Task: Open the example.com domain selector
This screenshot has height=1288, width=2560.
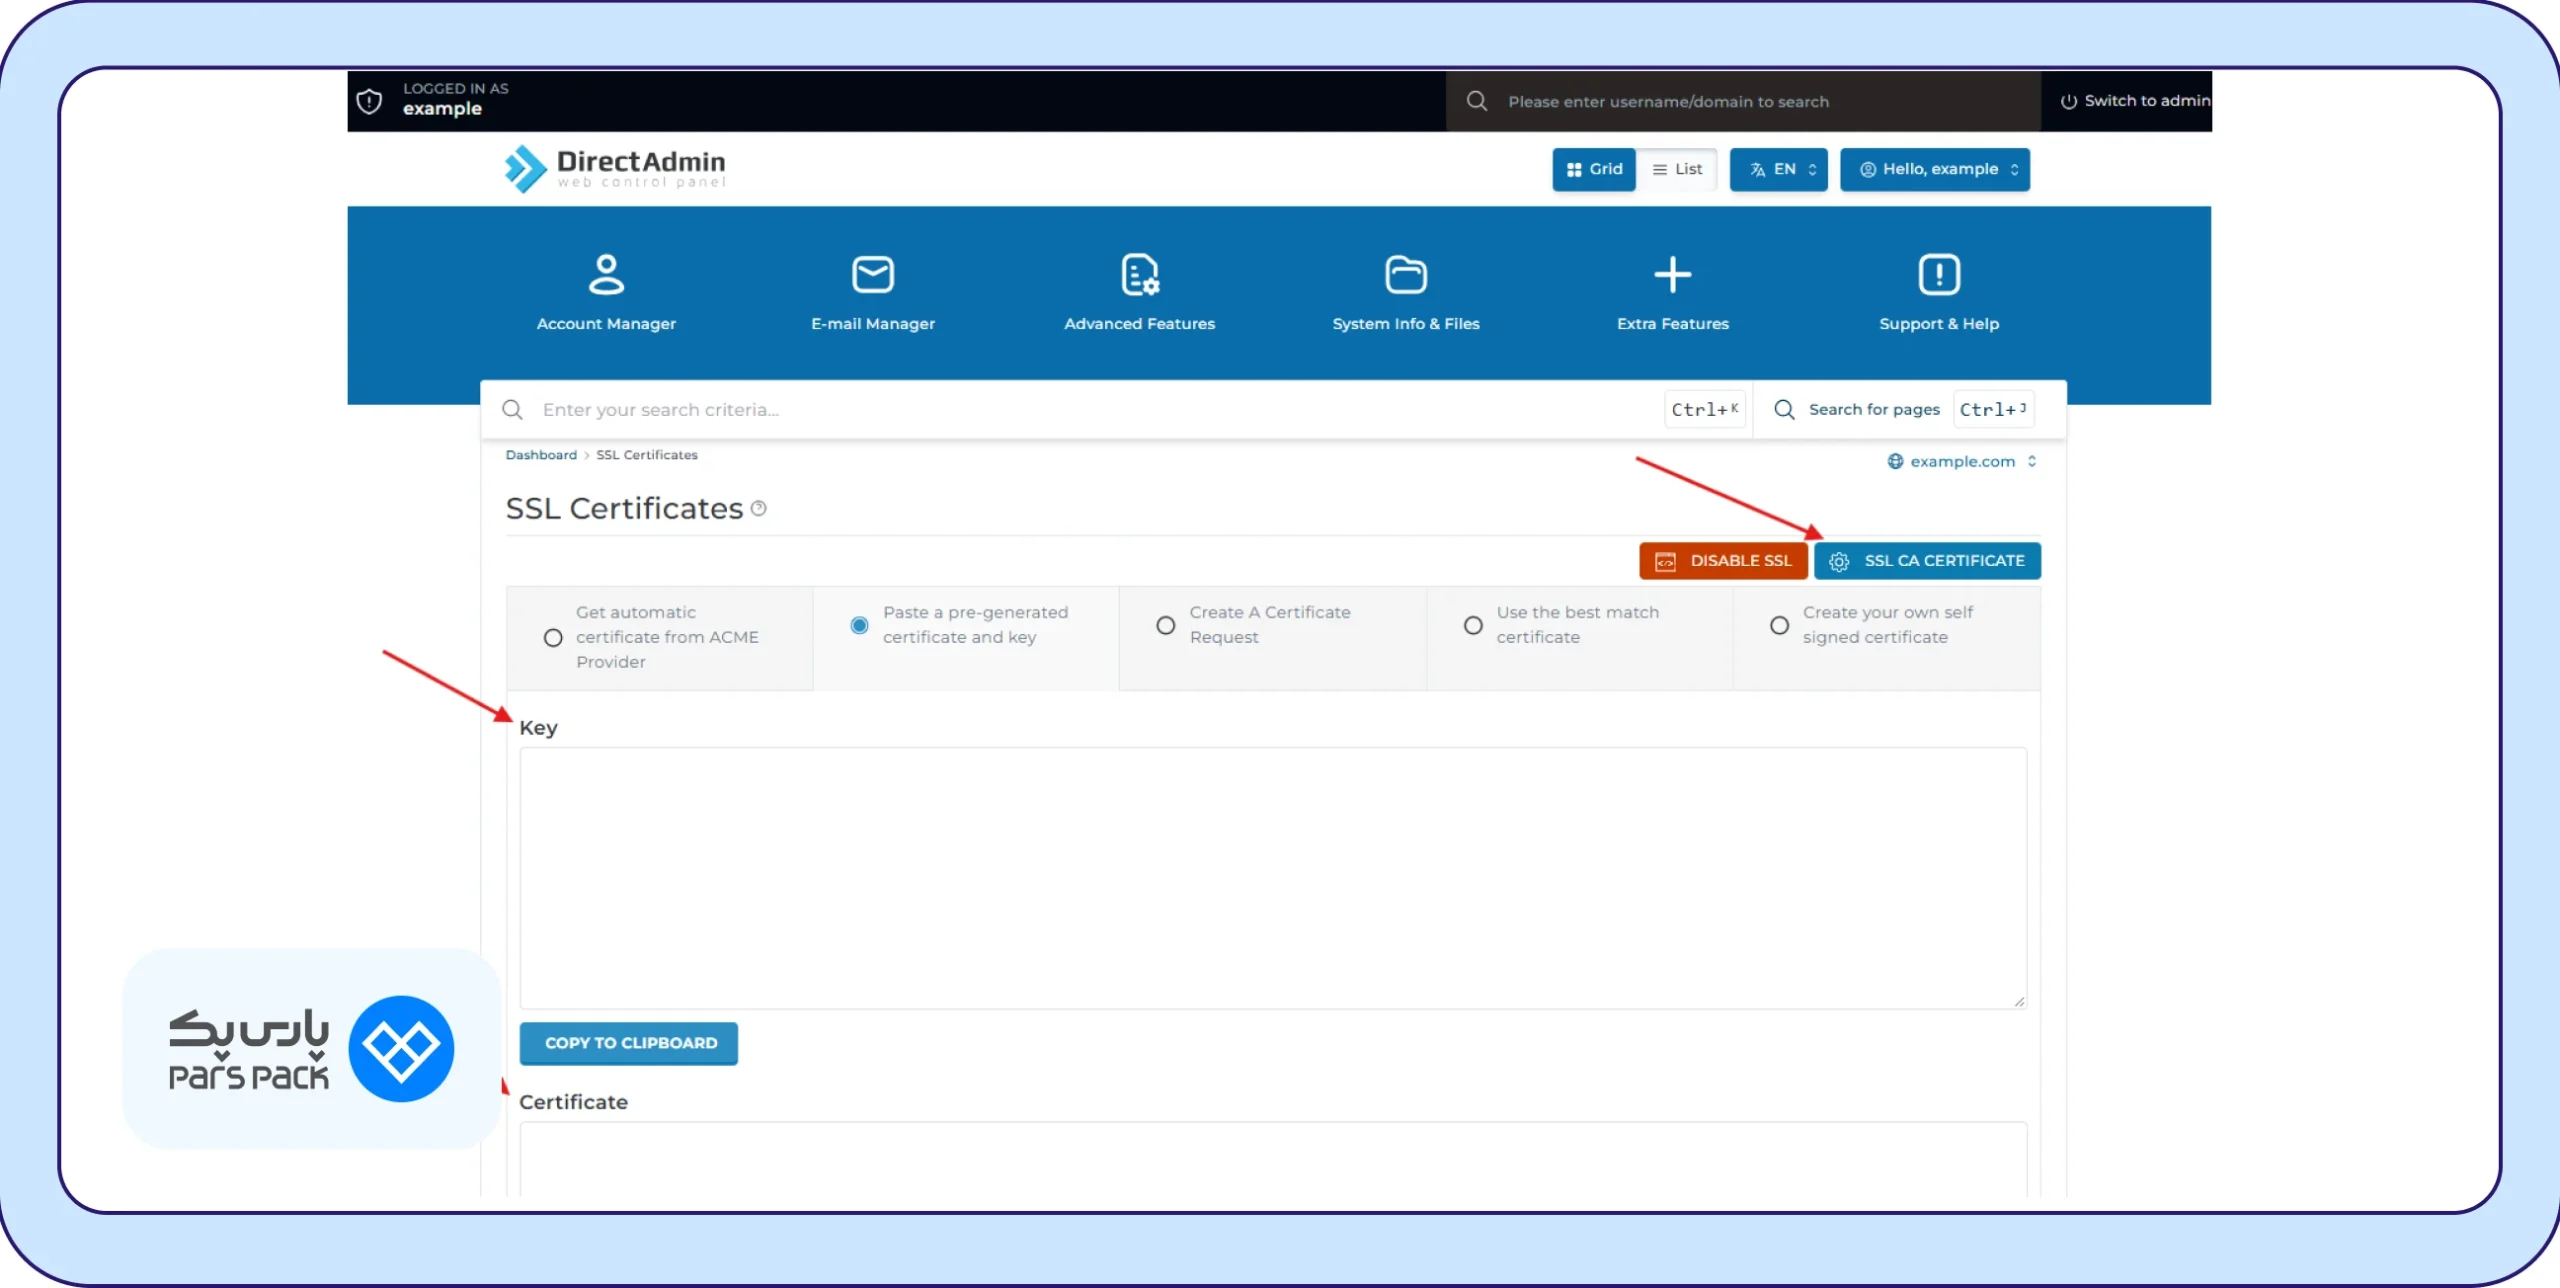Action: point(1962,461)
